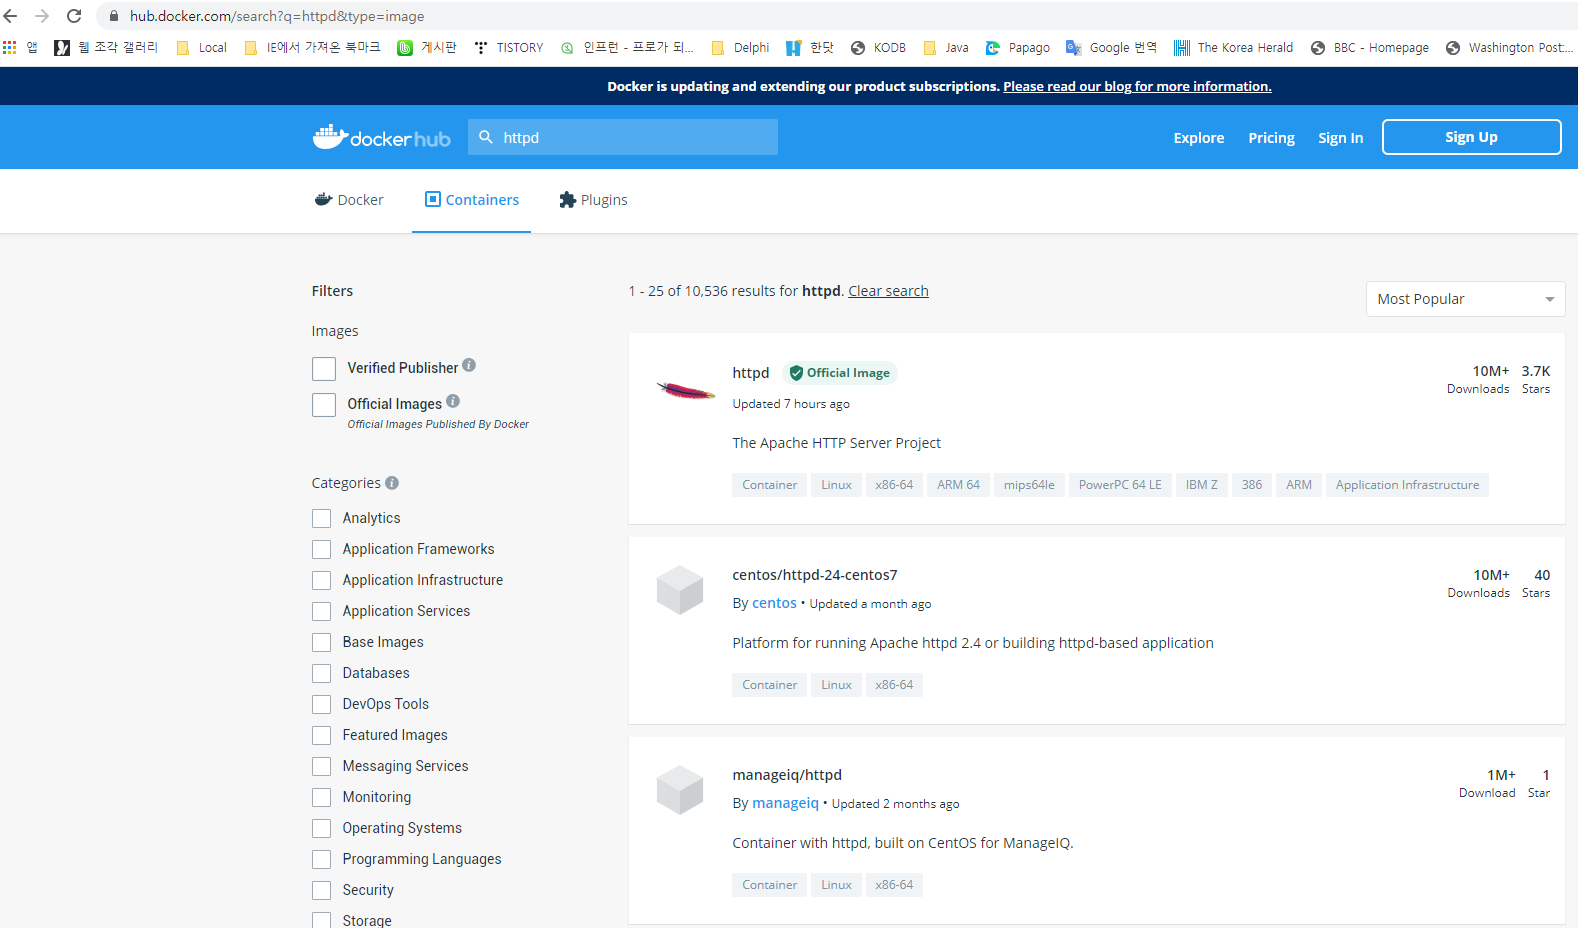This screenshot has width=1578, height=928.
Task: Open The Korea Herald bookmark
Action: point(1233,47)
